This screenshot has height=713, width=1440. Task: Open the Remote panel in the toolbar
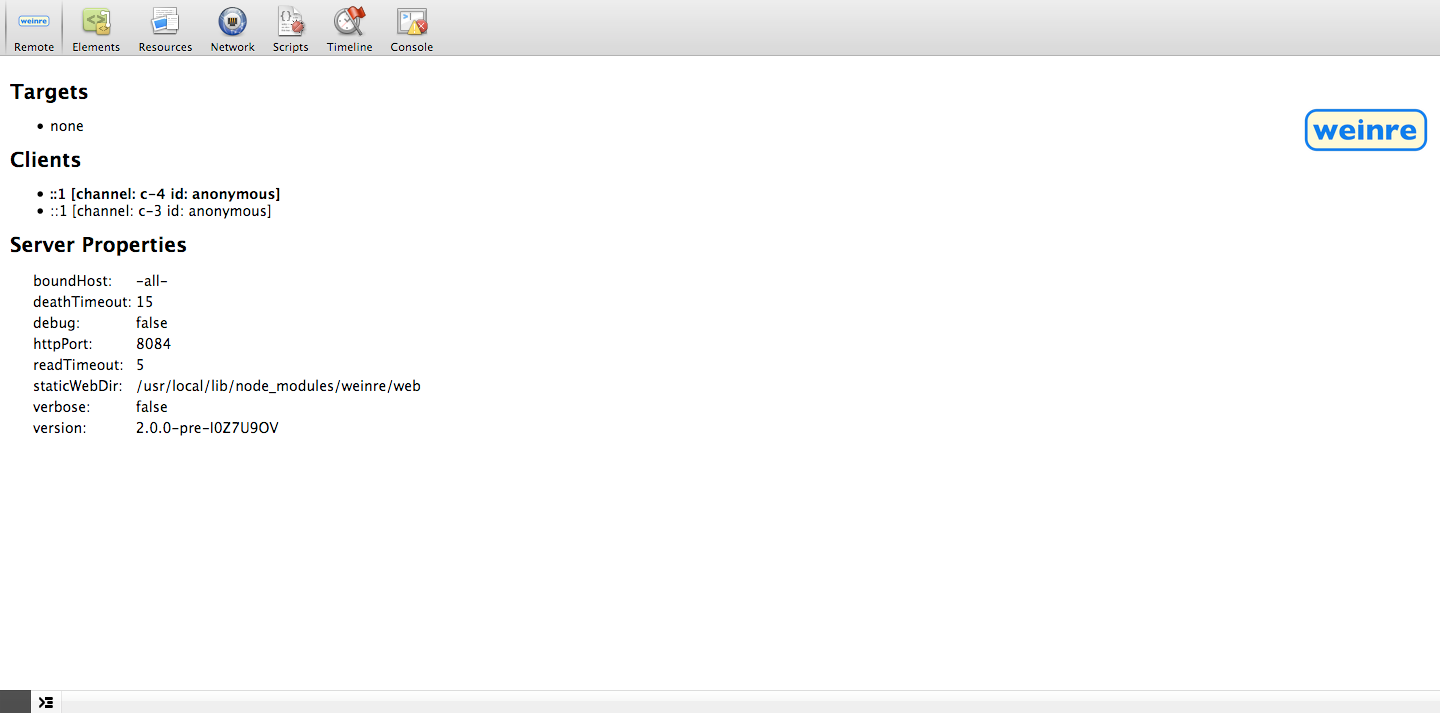[34, 29]
